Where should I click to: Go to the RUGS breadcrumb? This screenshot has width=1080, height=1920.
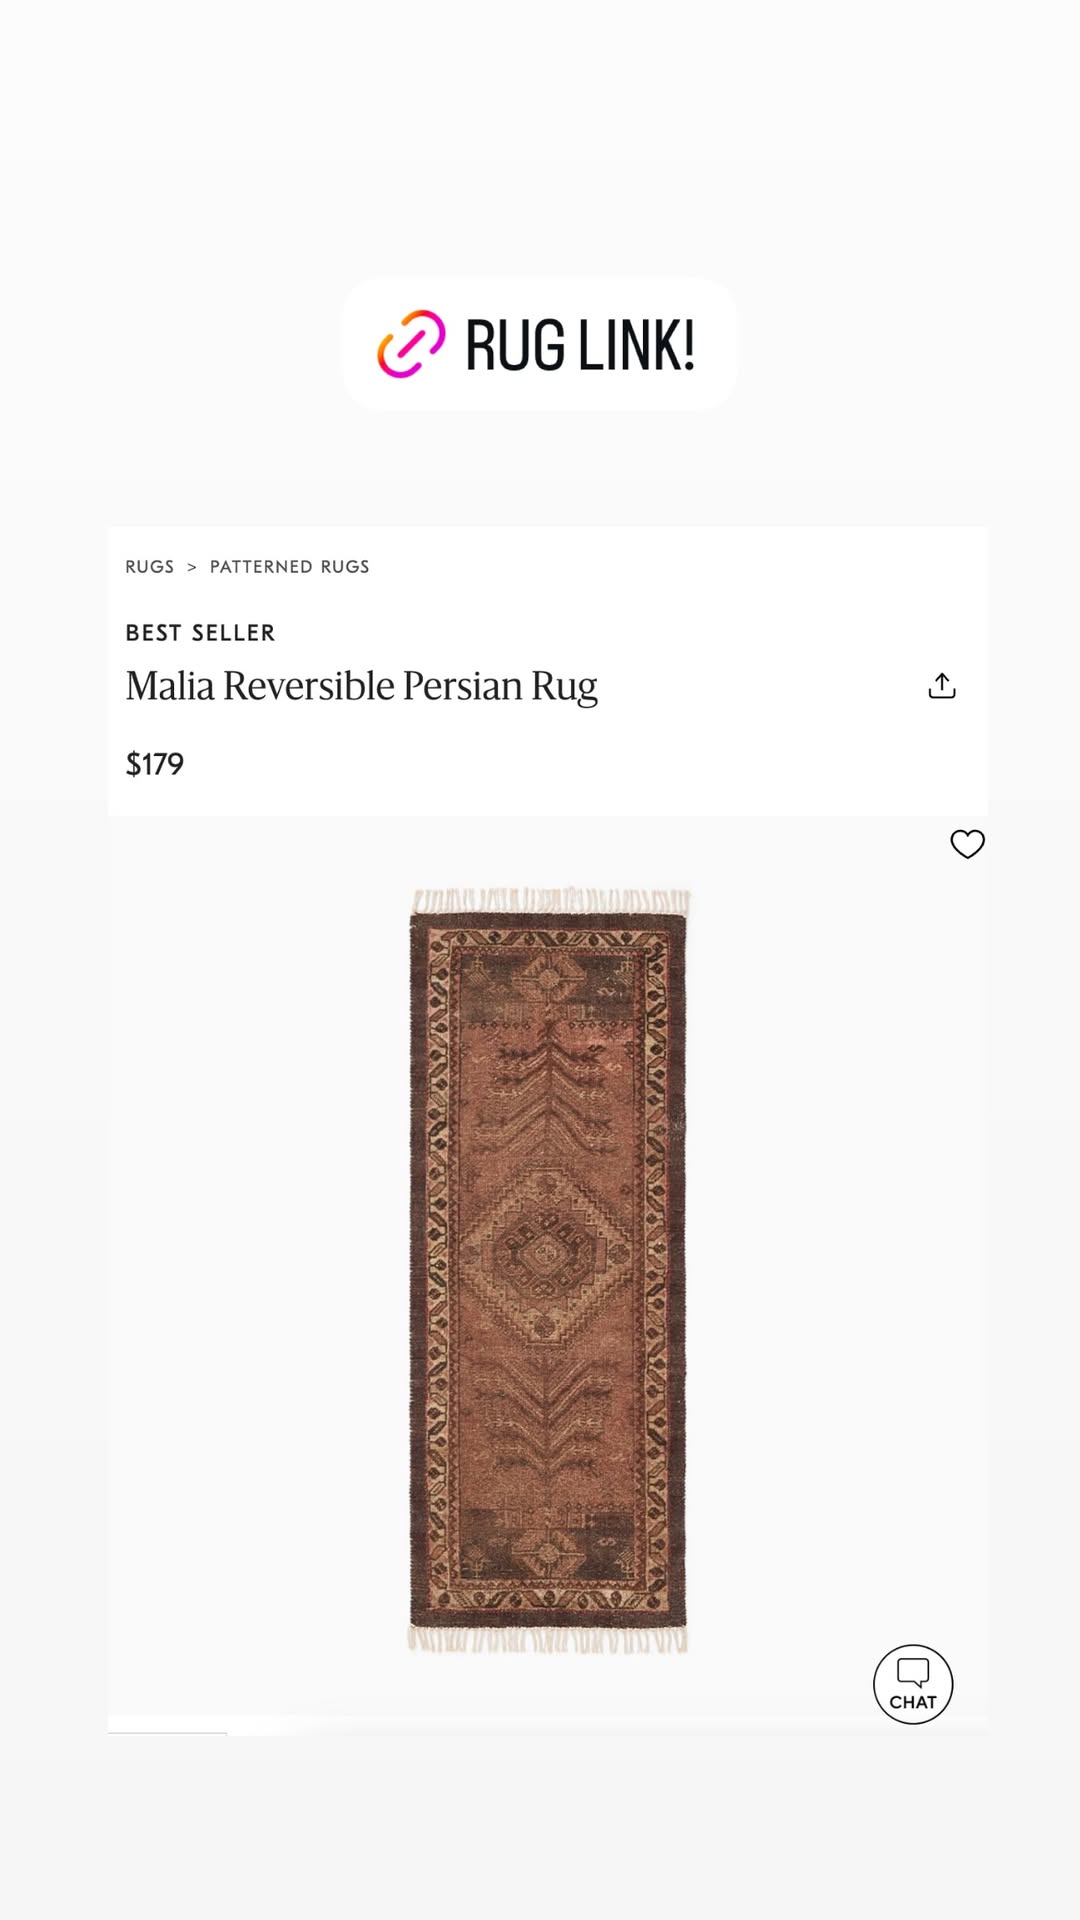[x=150, y=567]
